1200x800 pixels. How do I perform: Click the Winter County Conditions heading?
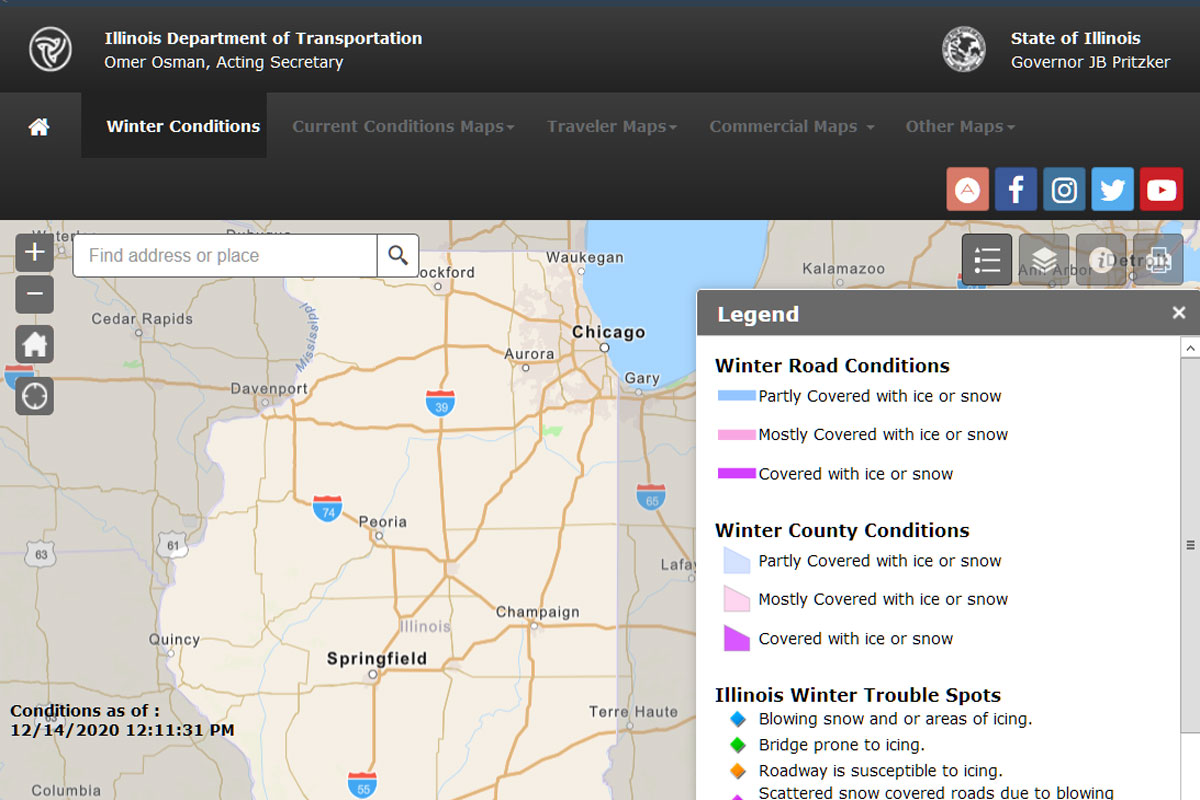[x=842, y=531]
